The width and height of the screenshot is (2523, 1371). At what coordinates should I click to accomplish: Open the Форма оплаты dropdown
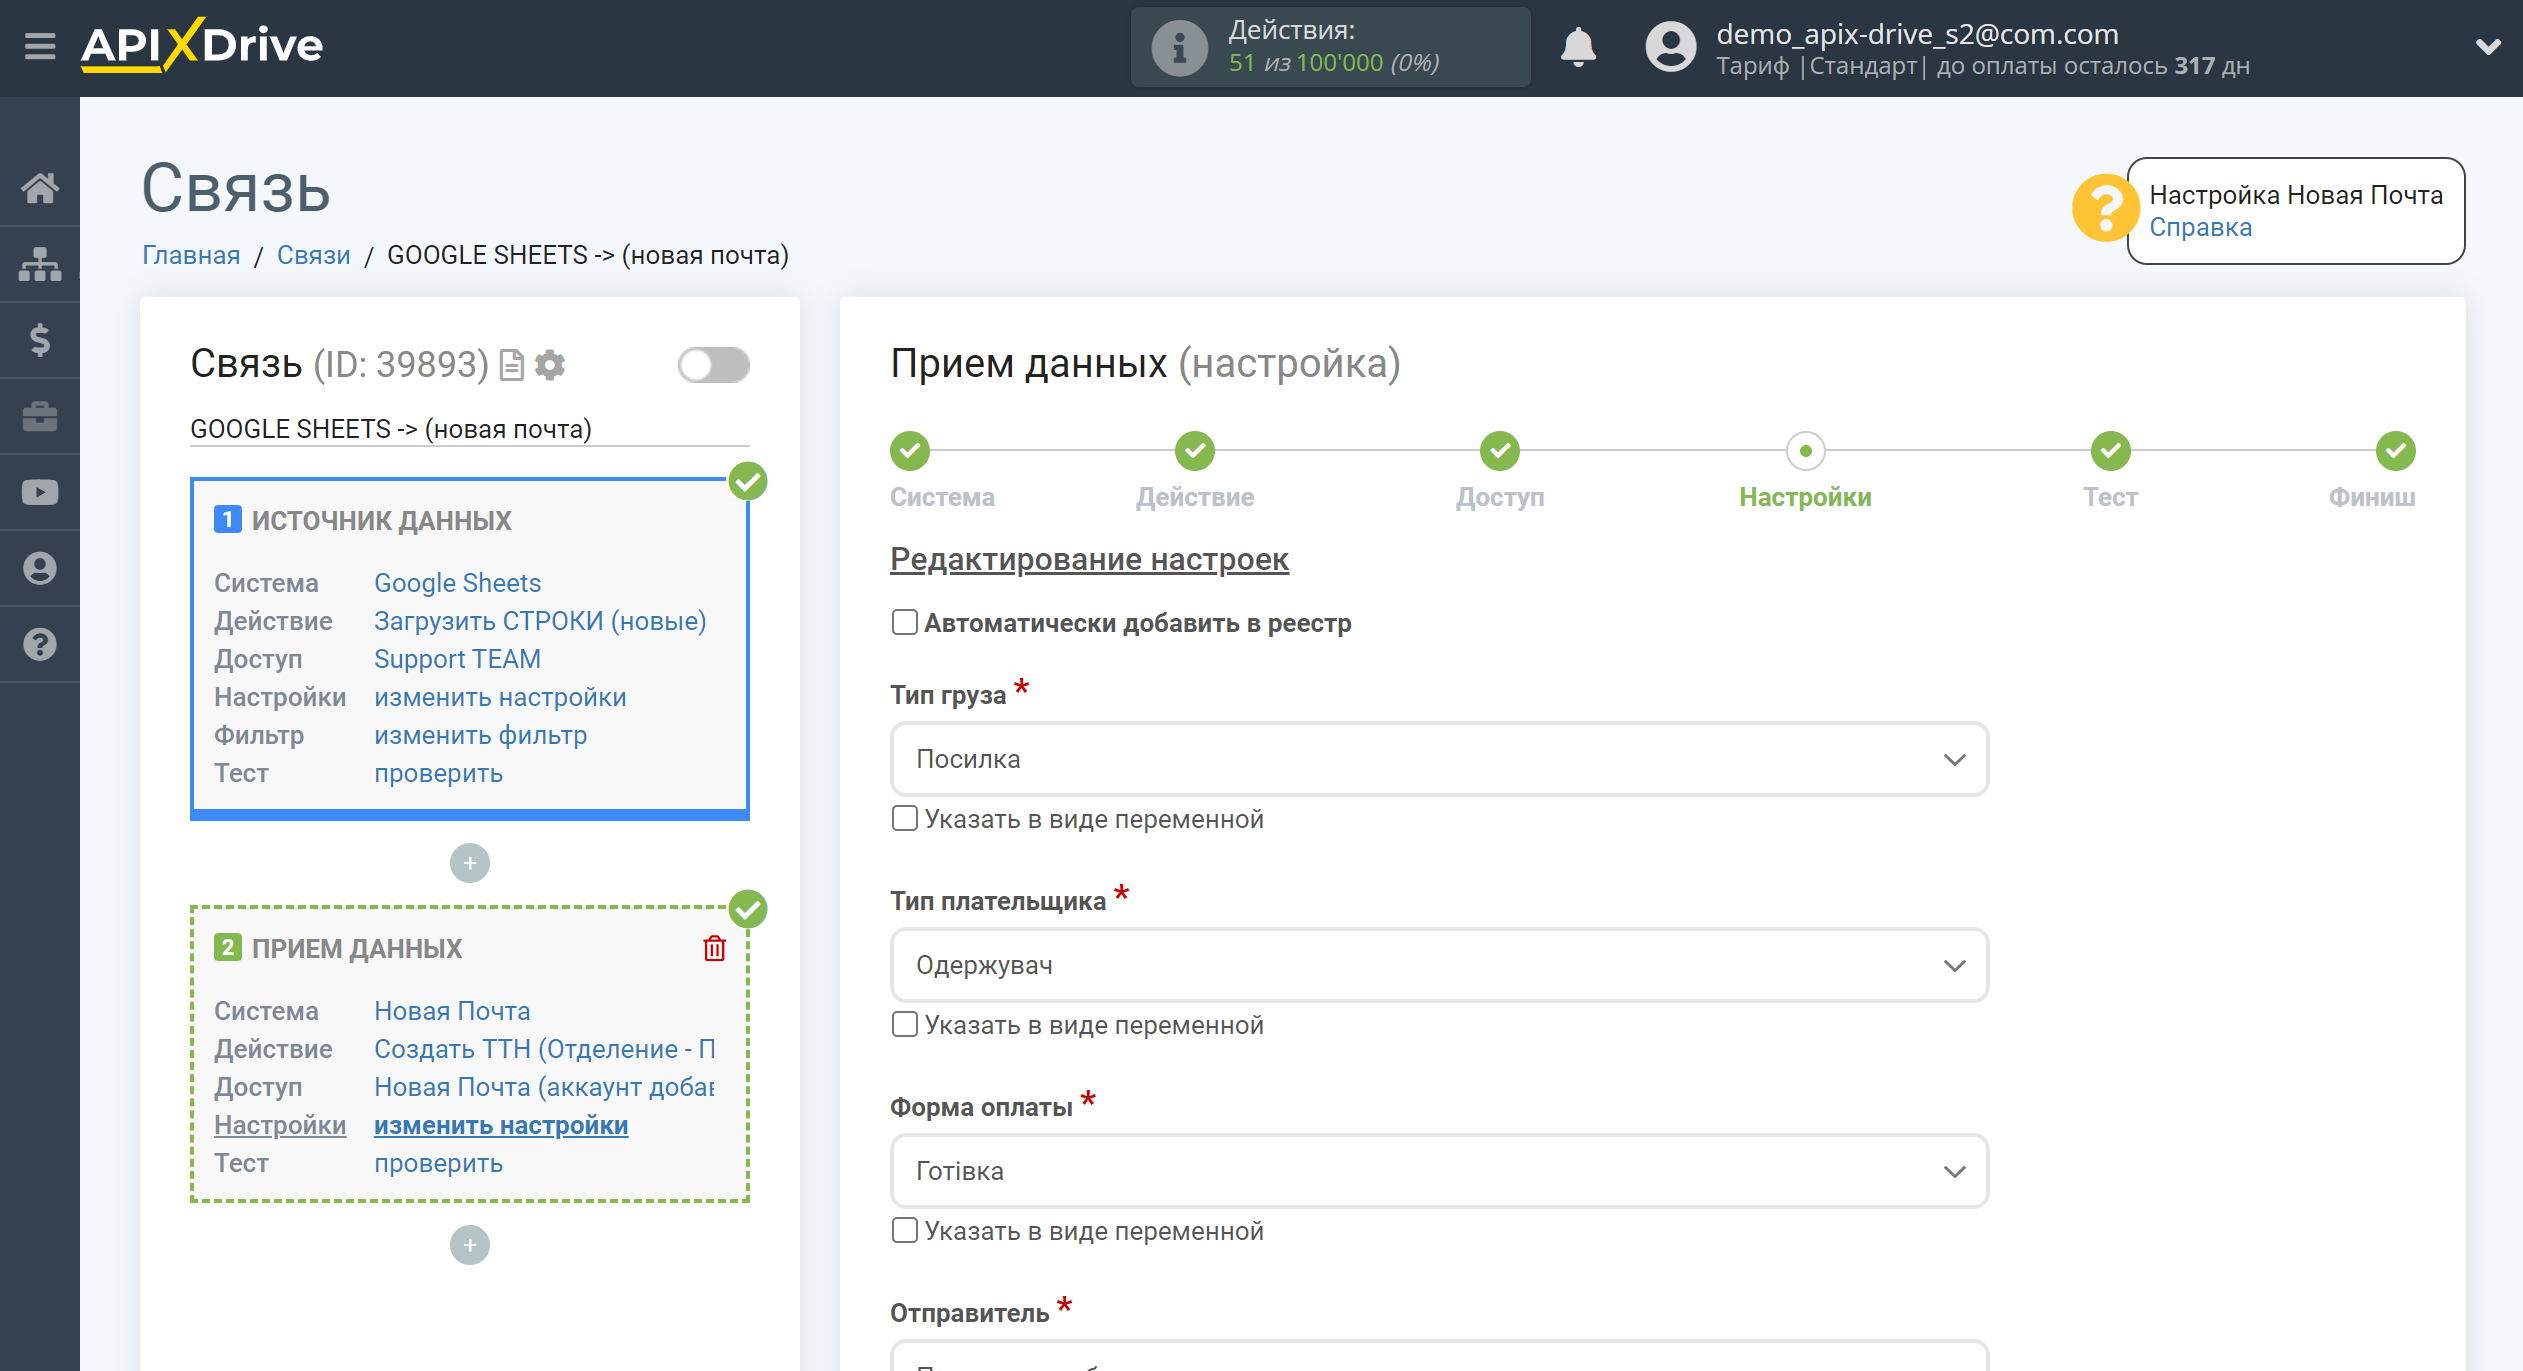(1439, 1171)
